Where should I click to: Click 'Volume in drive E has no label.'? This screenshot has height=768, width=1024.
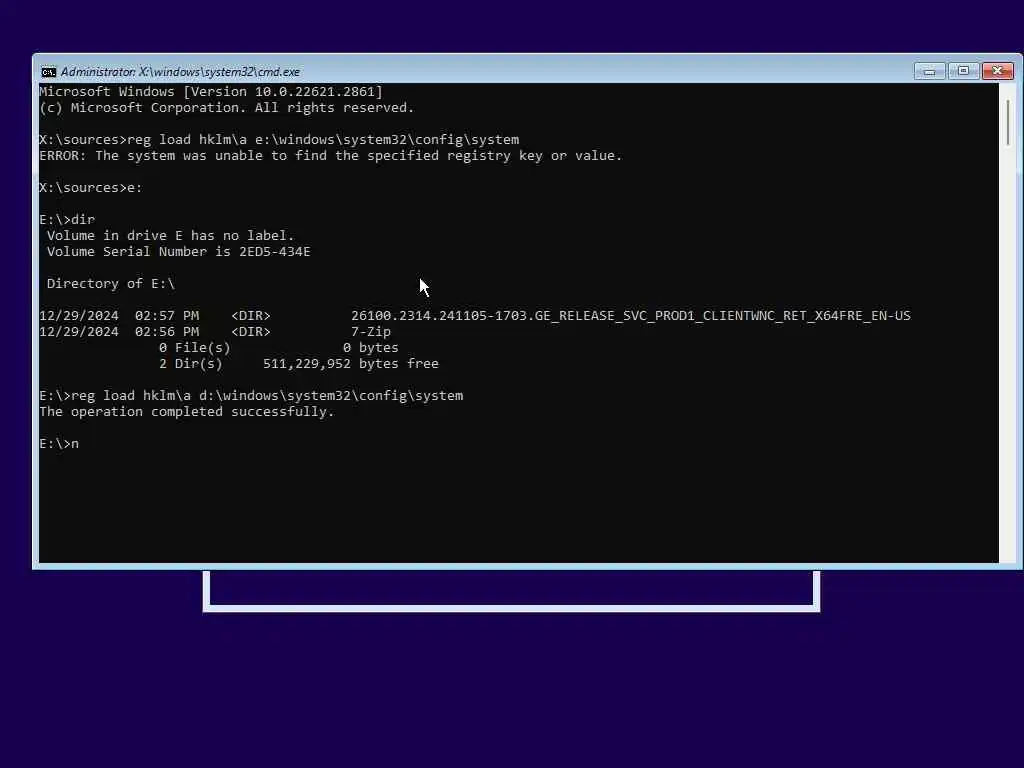[x=170, y=236]
